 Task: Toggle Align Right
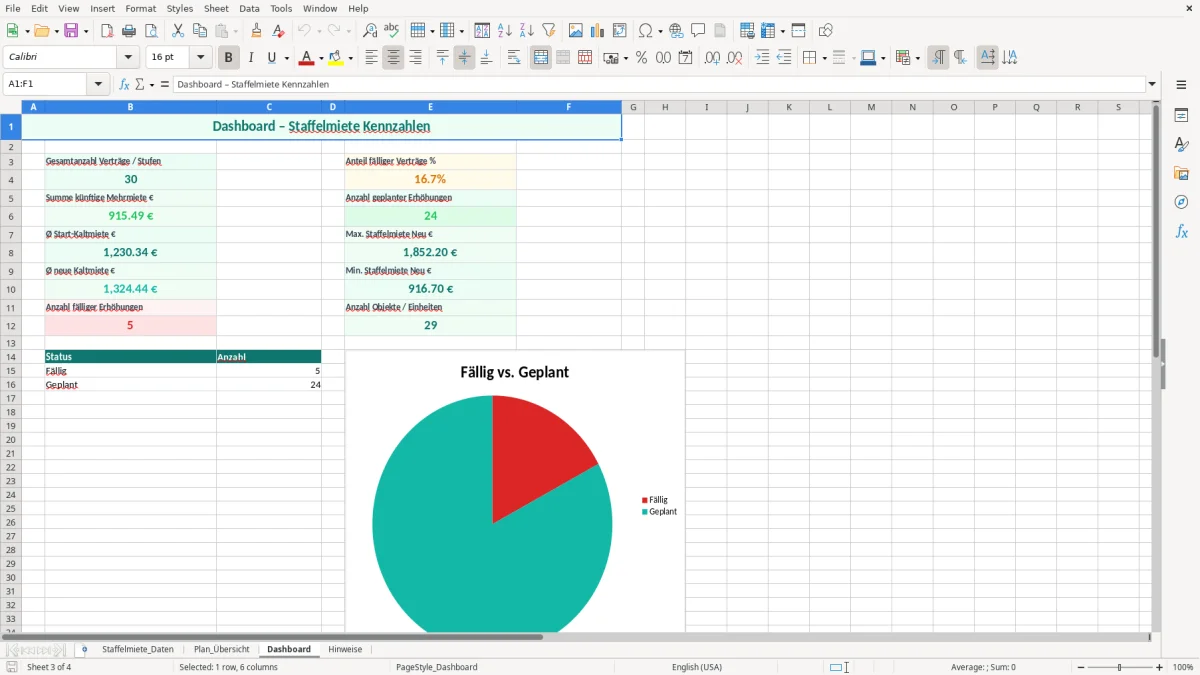(x=416, y=58)
